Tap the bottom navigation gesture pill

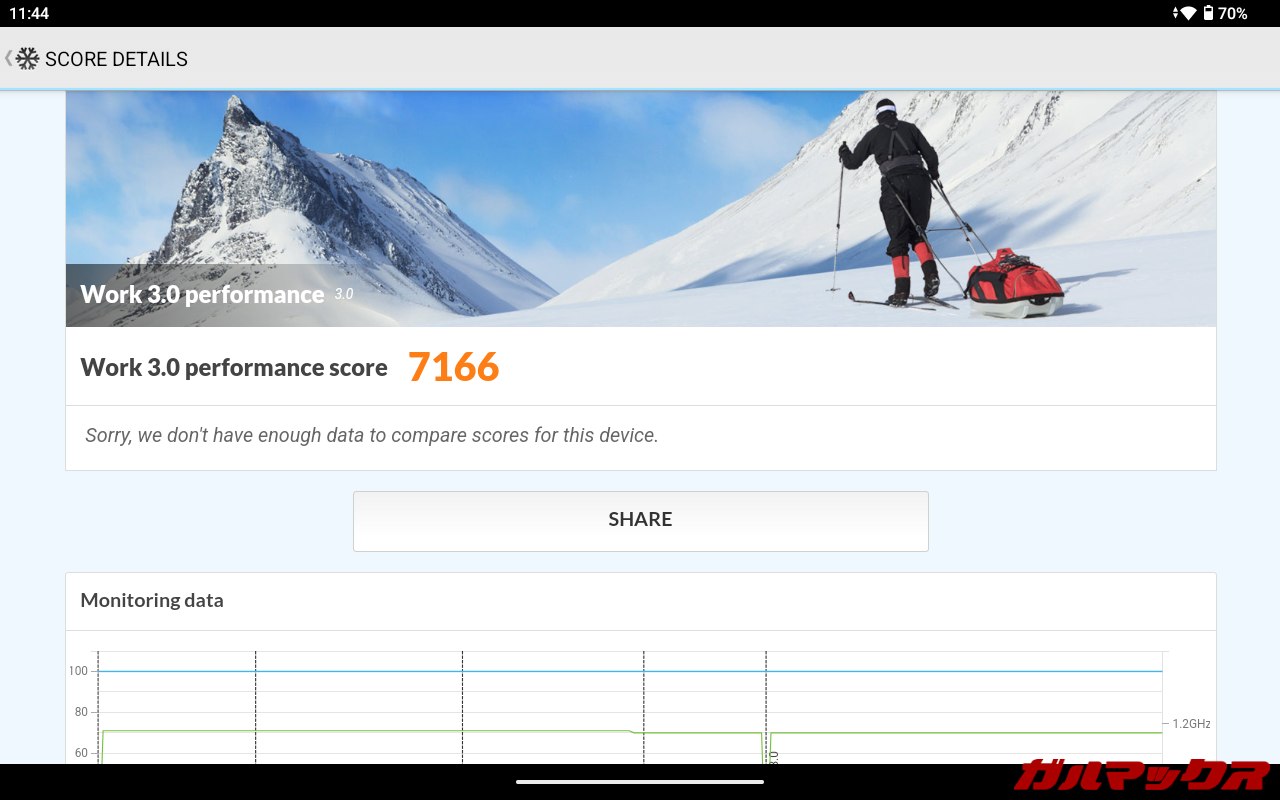click(640, 781)
